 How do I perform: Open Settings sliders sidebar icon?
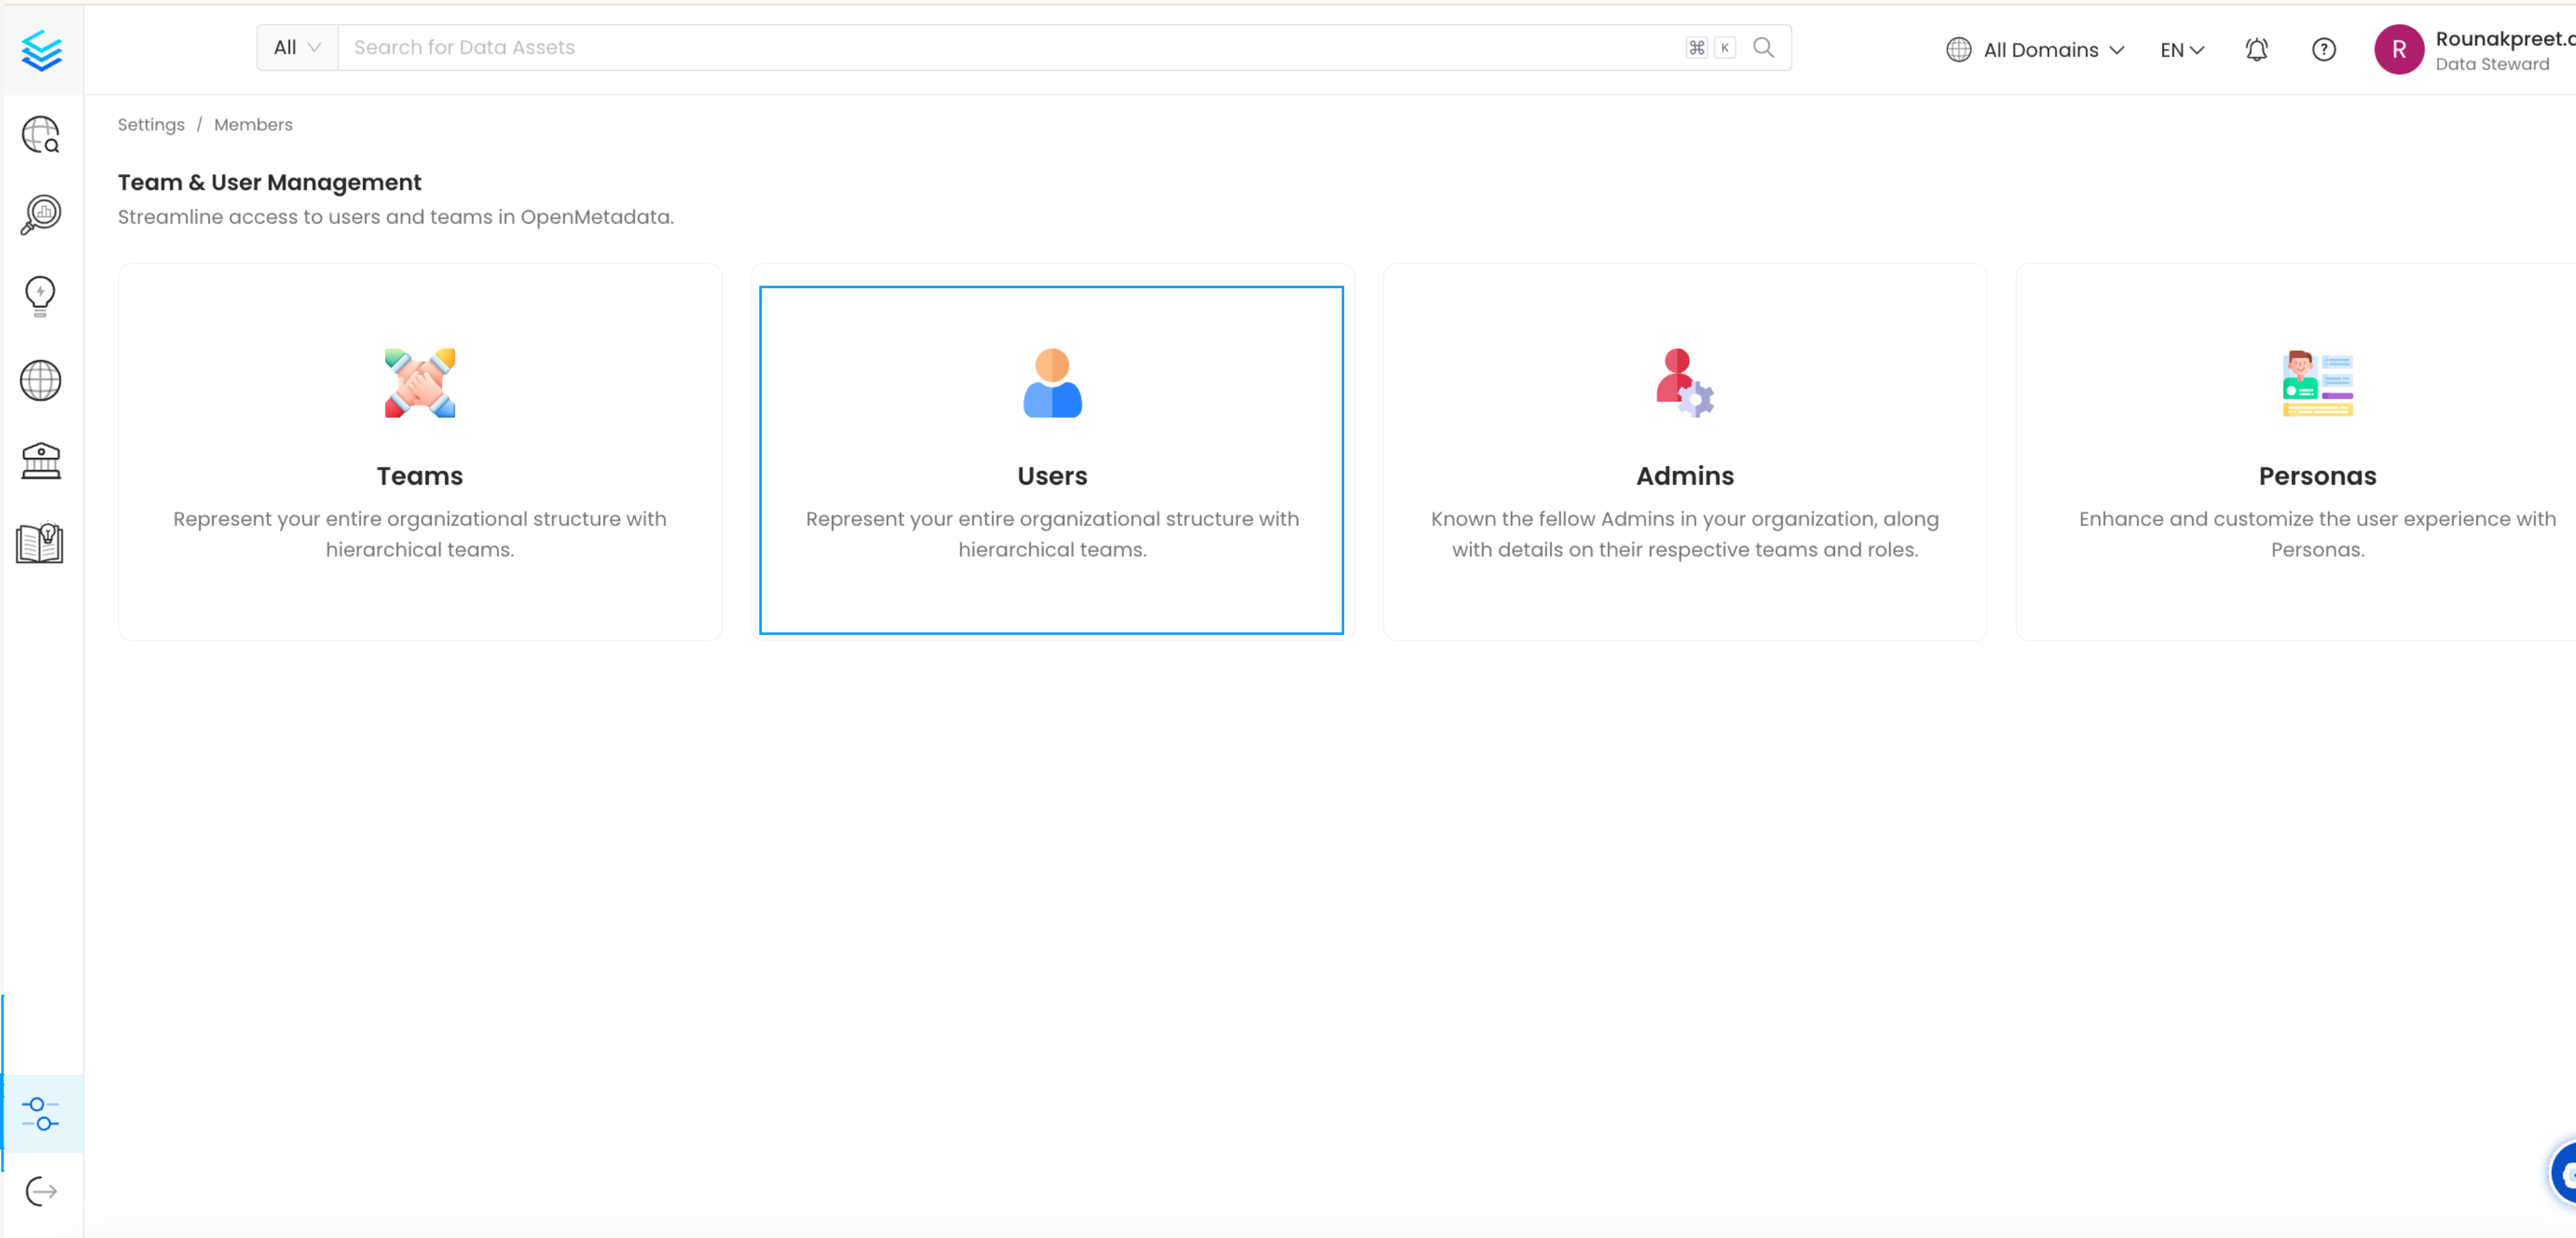tap(41, 1113)
